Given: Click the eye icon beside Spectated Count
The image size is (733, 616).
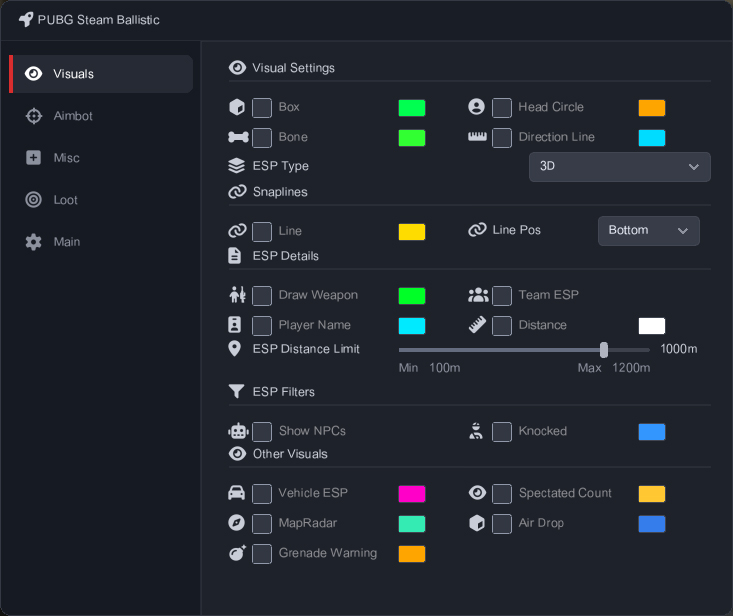Looking at the screenshot, I should [477, 493].
